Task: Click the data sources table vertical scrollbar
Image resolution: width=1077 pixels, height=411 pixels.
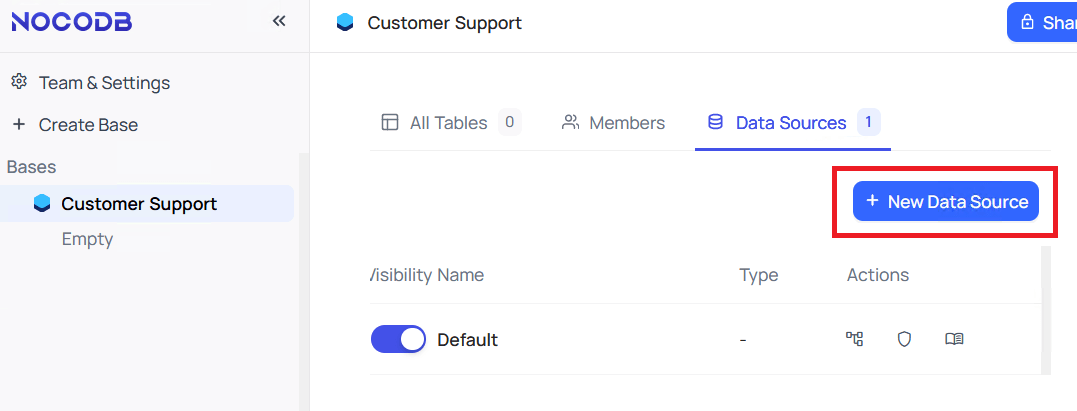Action: tap(1046, 310)
